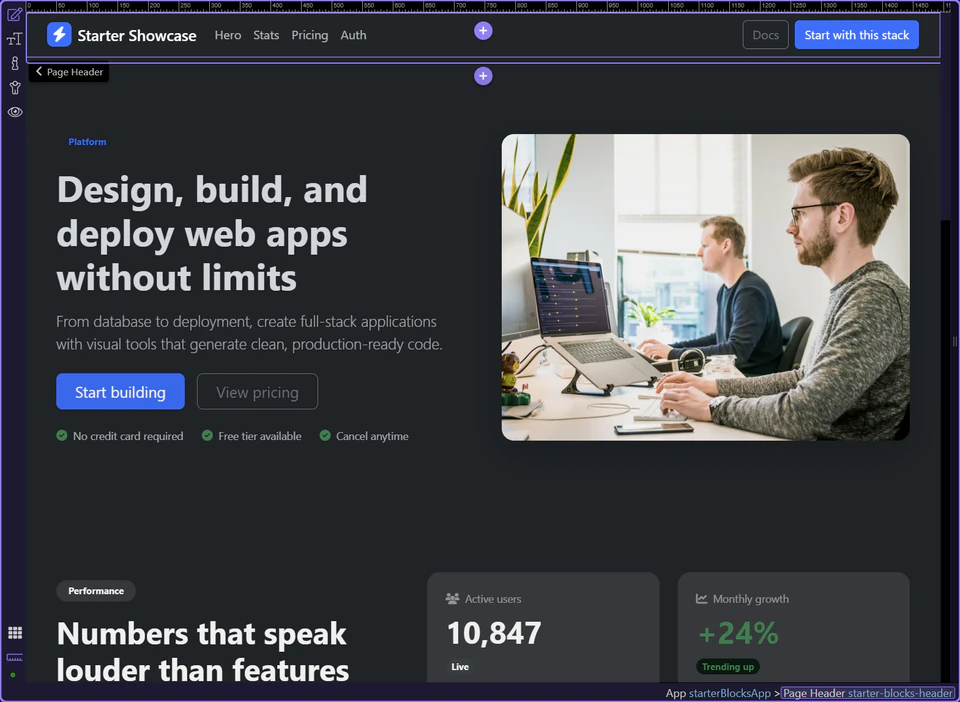Click the Start building button in the hero
960x702 pixels.
coord(120,391)
